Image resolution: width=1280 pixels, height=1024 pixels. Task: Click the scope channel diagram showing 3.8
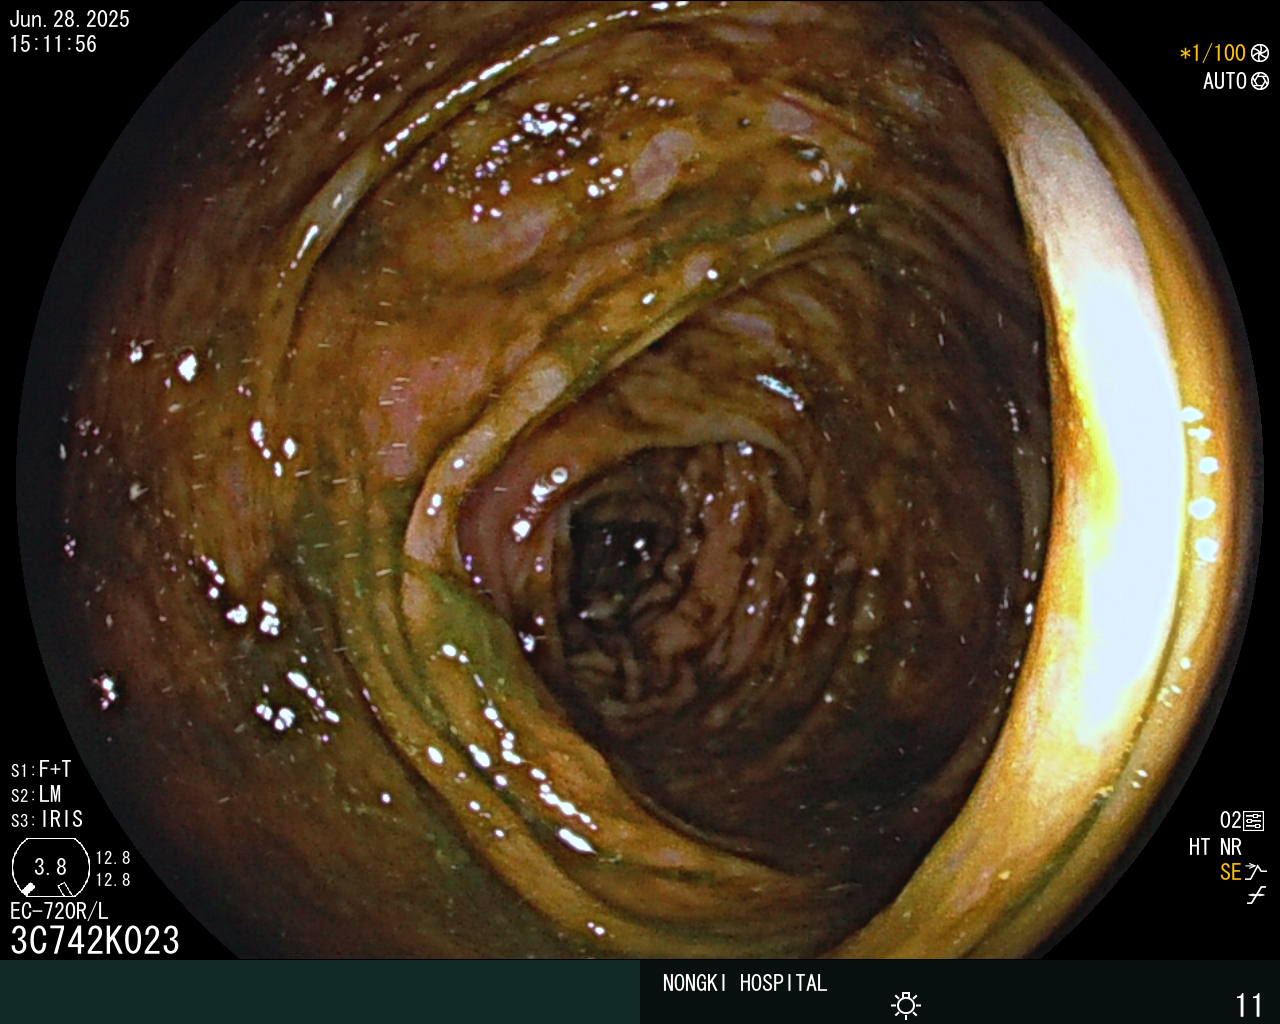click(x=51, y=867)
